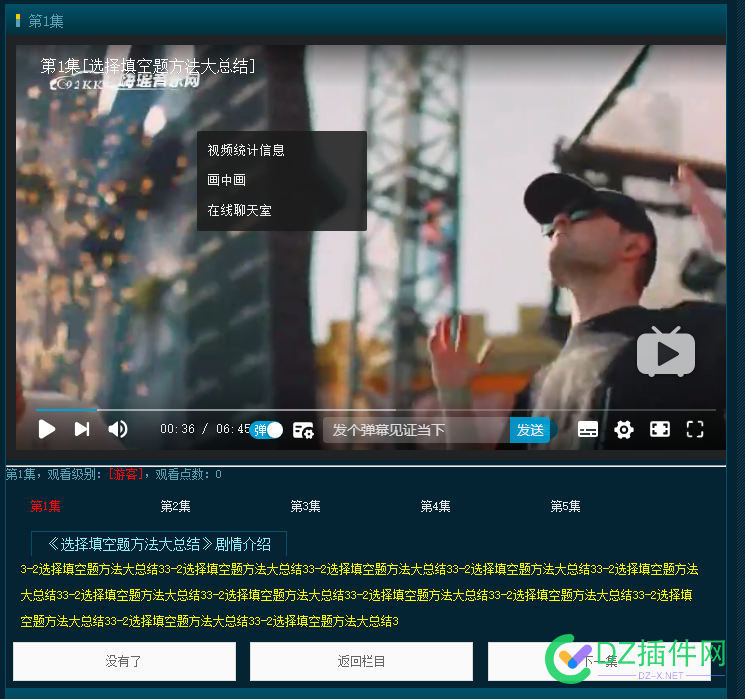Click the large TV play icon
Viewport: 745px width, 699px height.
point(666,352)
